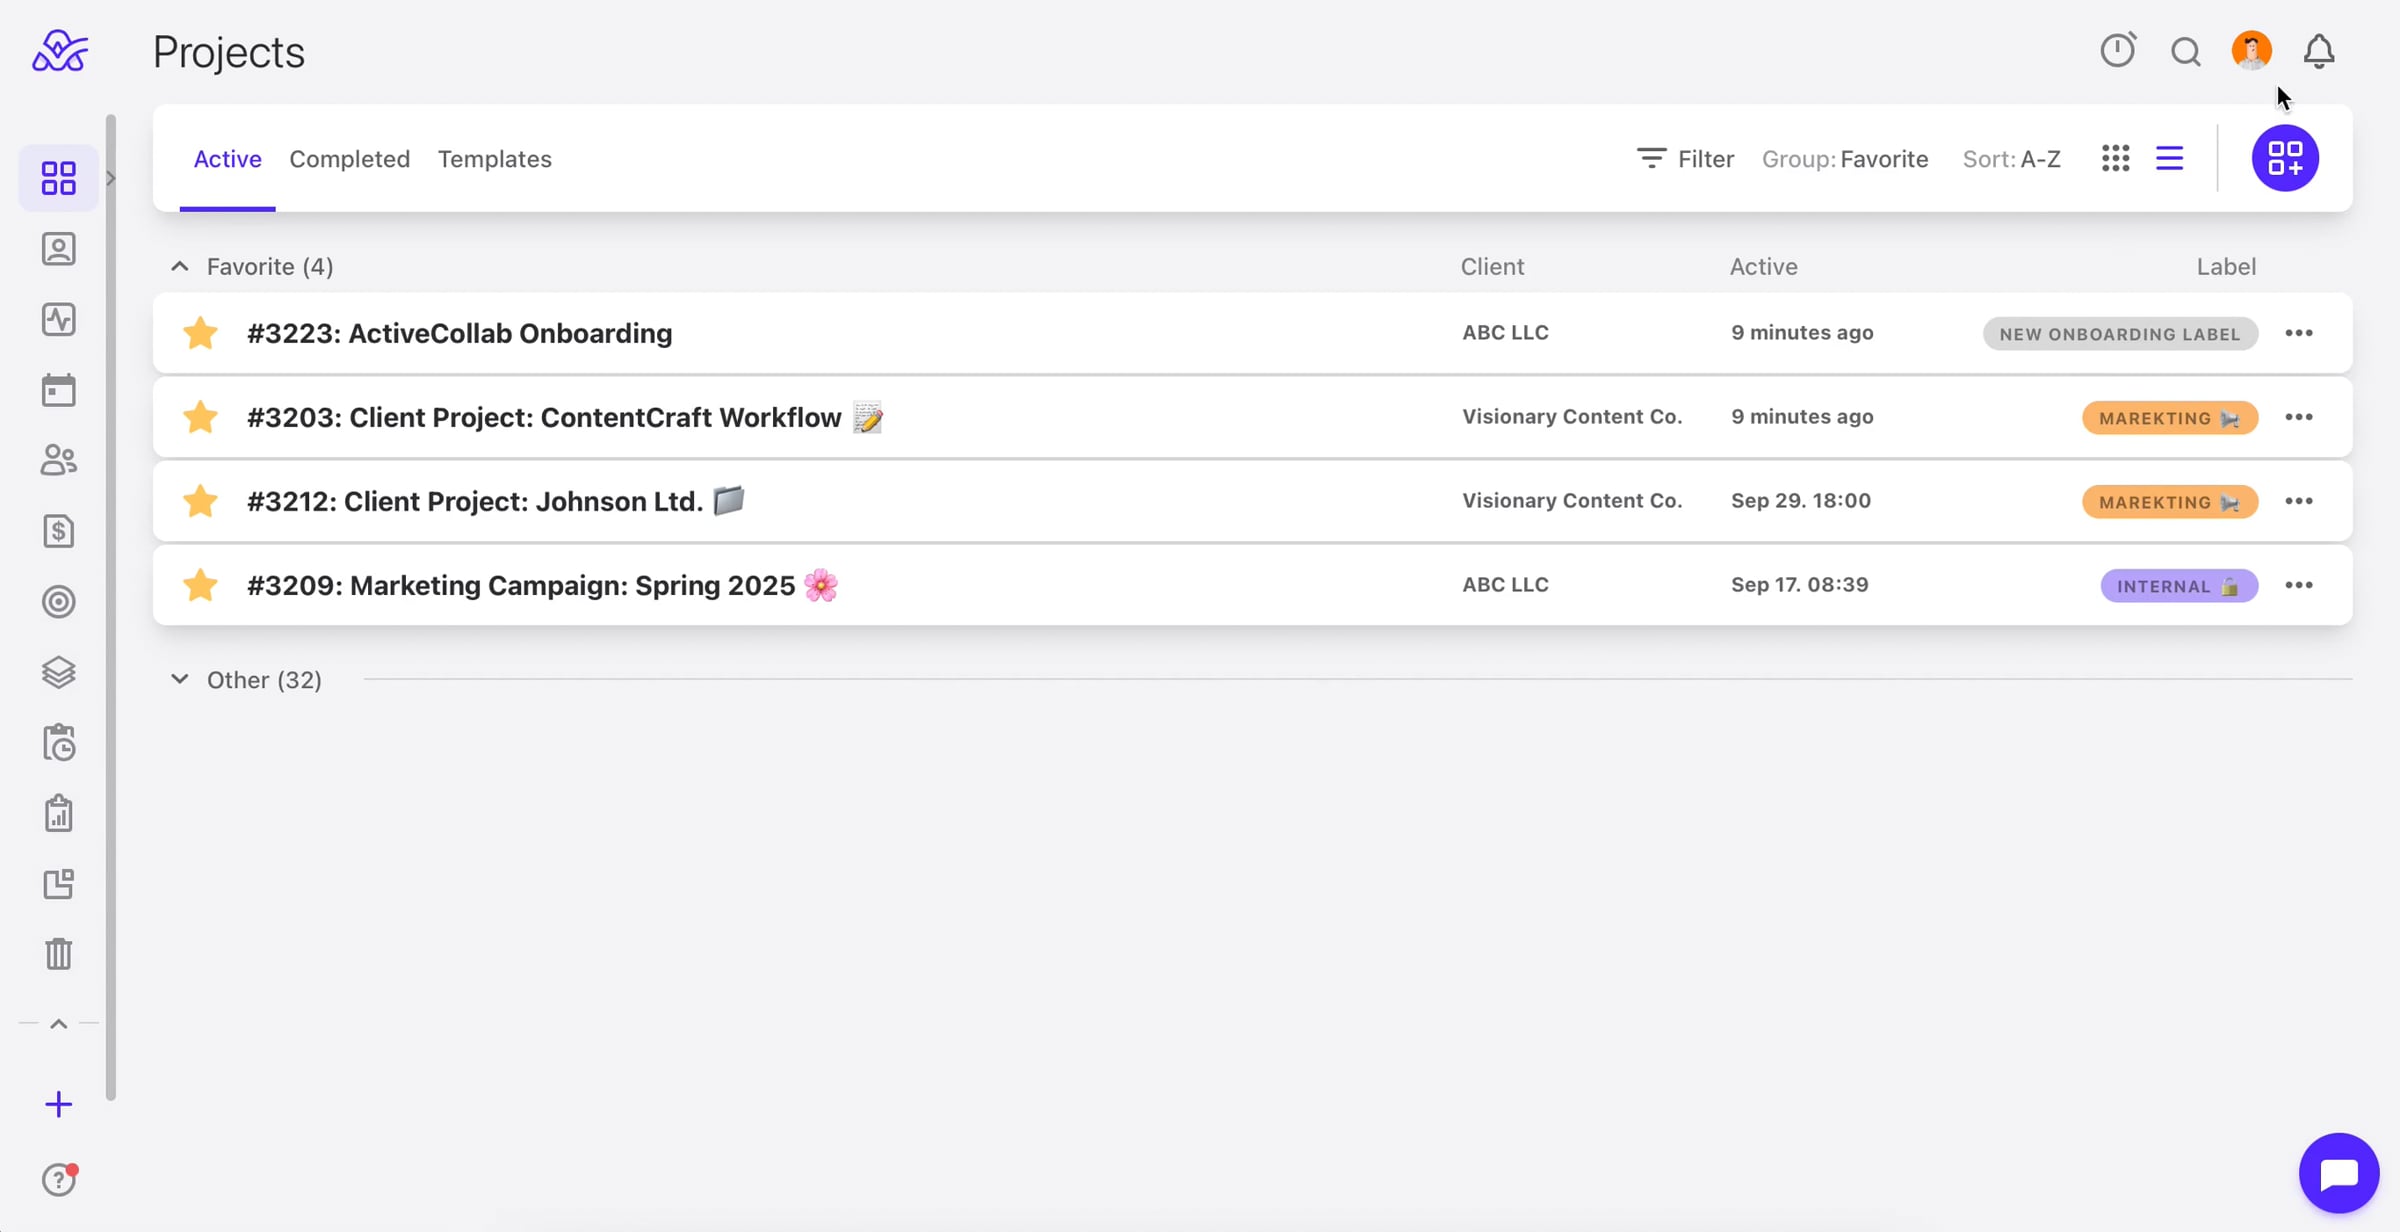Viewport: 2400px width, 1232px height.
Task: Open the Filter options
Action: (1685, 159)
